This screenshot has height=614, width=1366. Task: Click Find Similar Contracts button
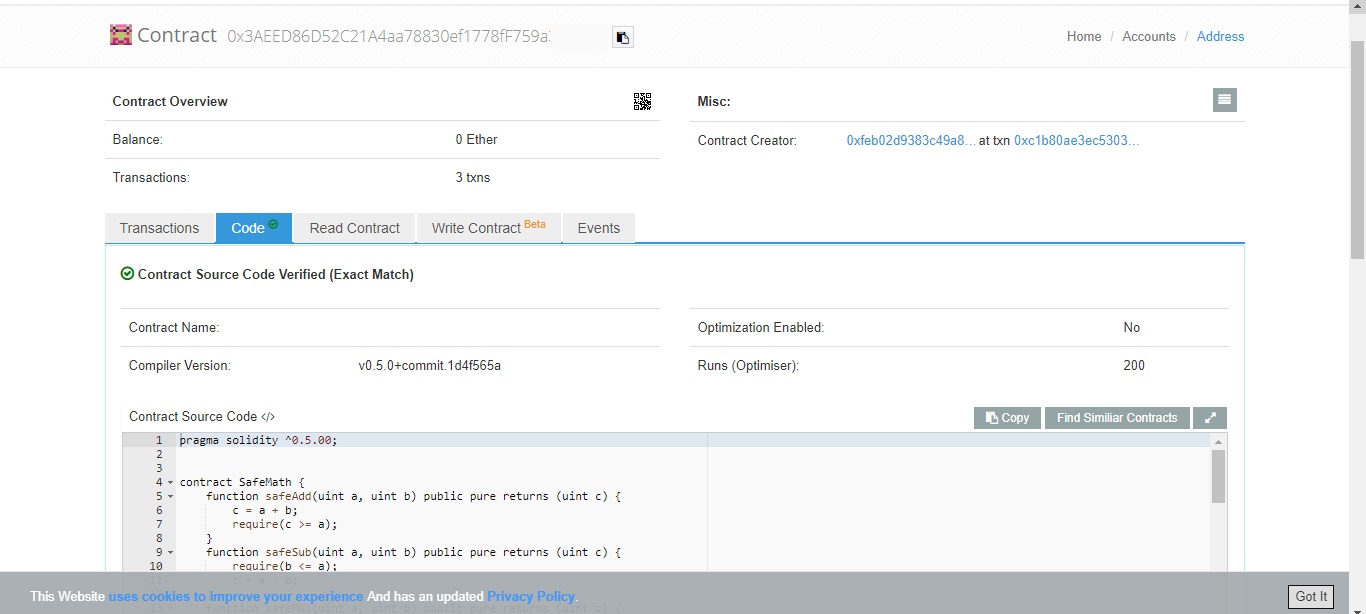coord(1116,418)
